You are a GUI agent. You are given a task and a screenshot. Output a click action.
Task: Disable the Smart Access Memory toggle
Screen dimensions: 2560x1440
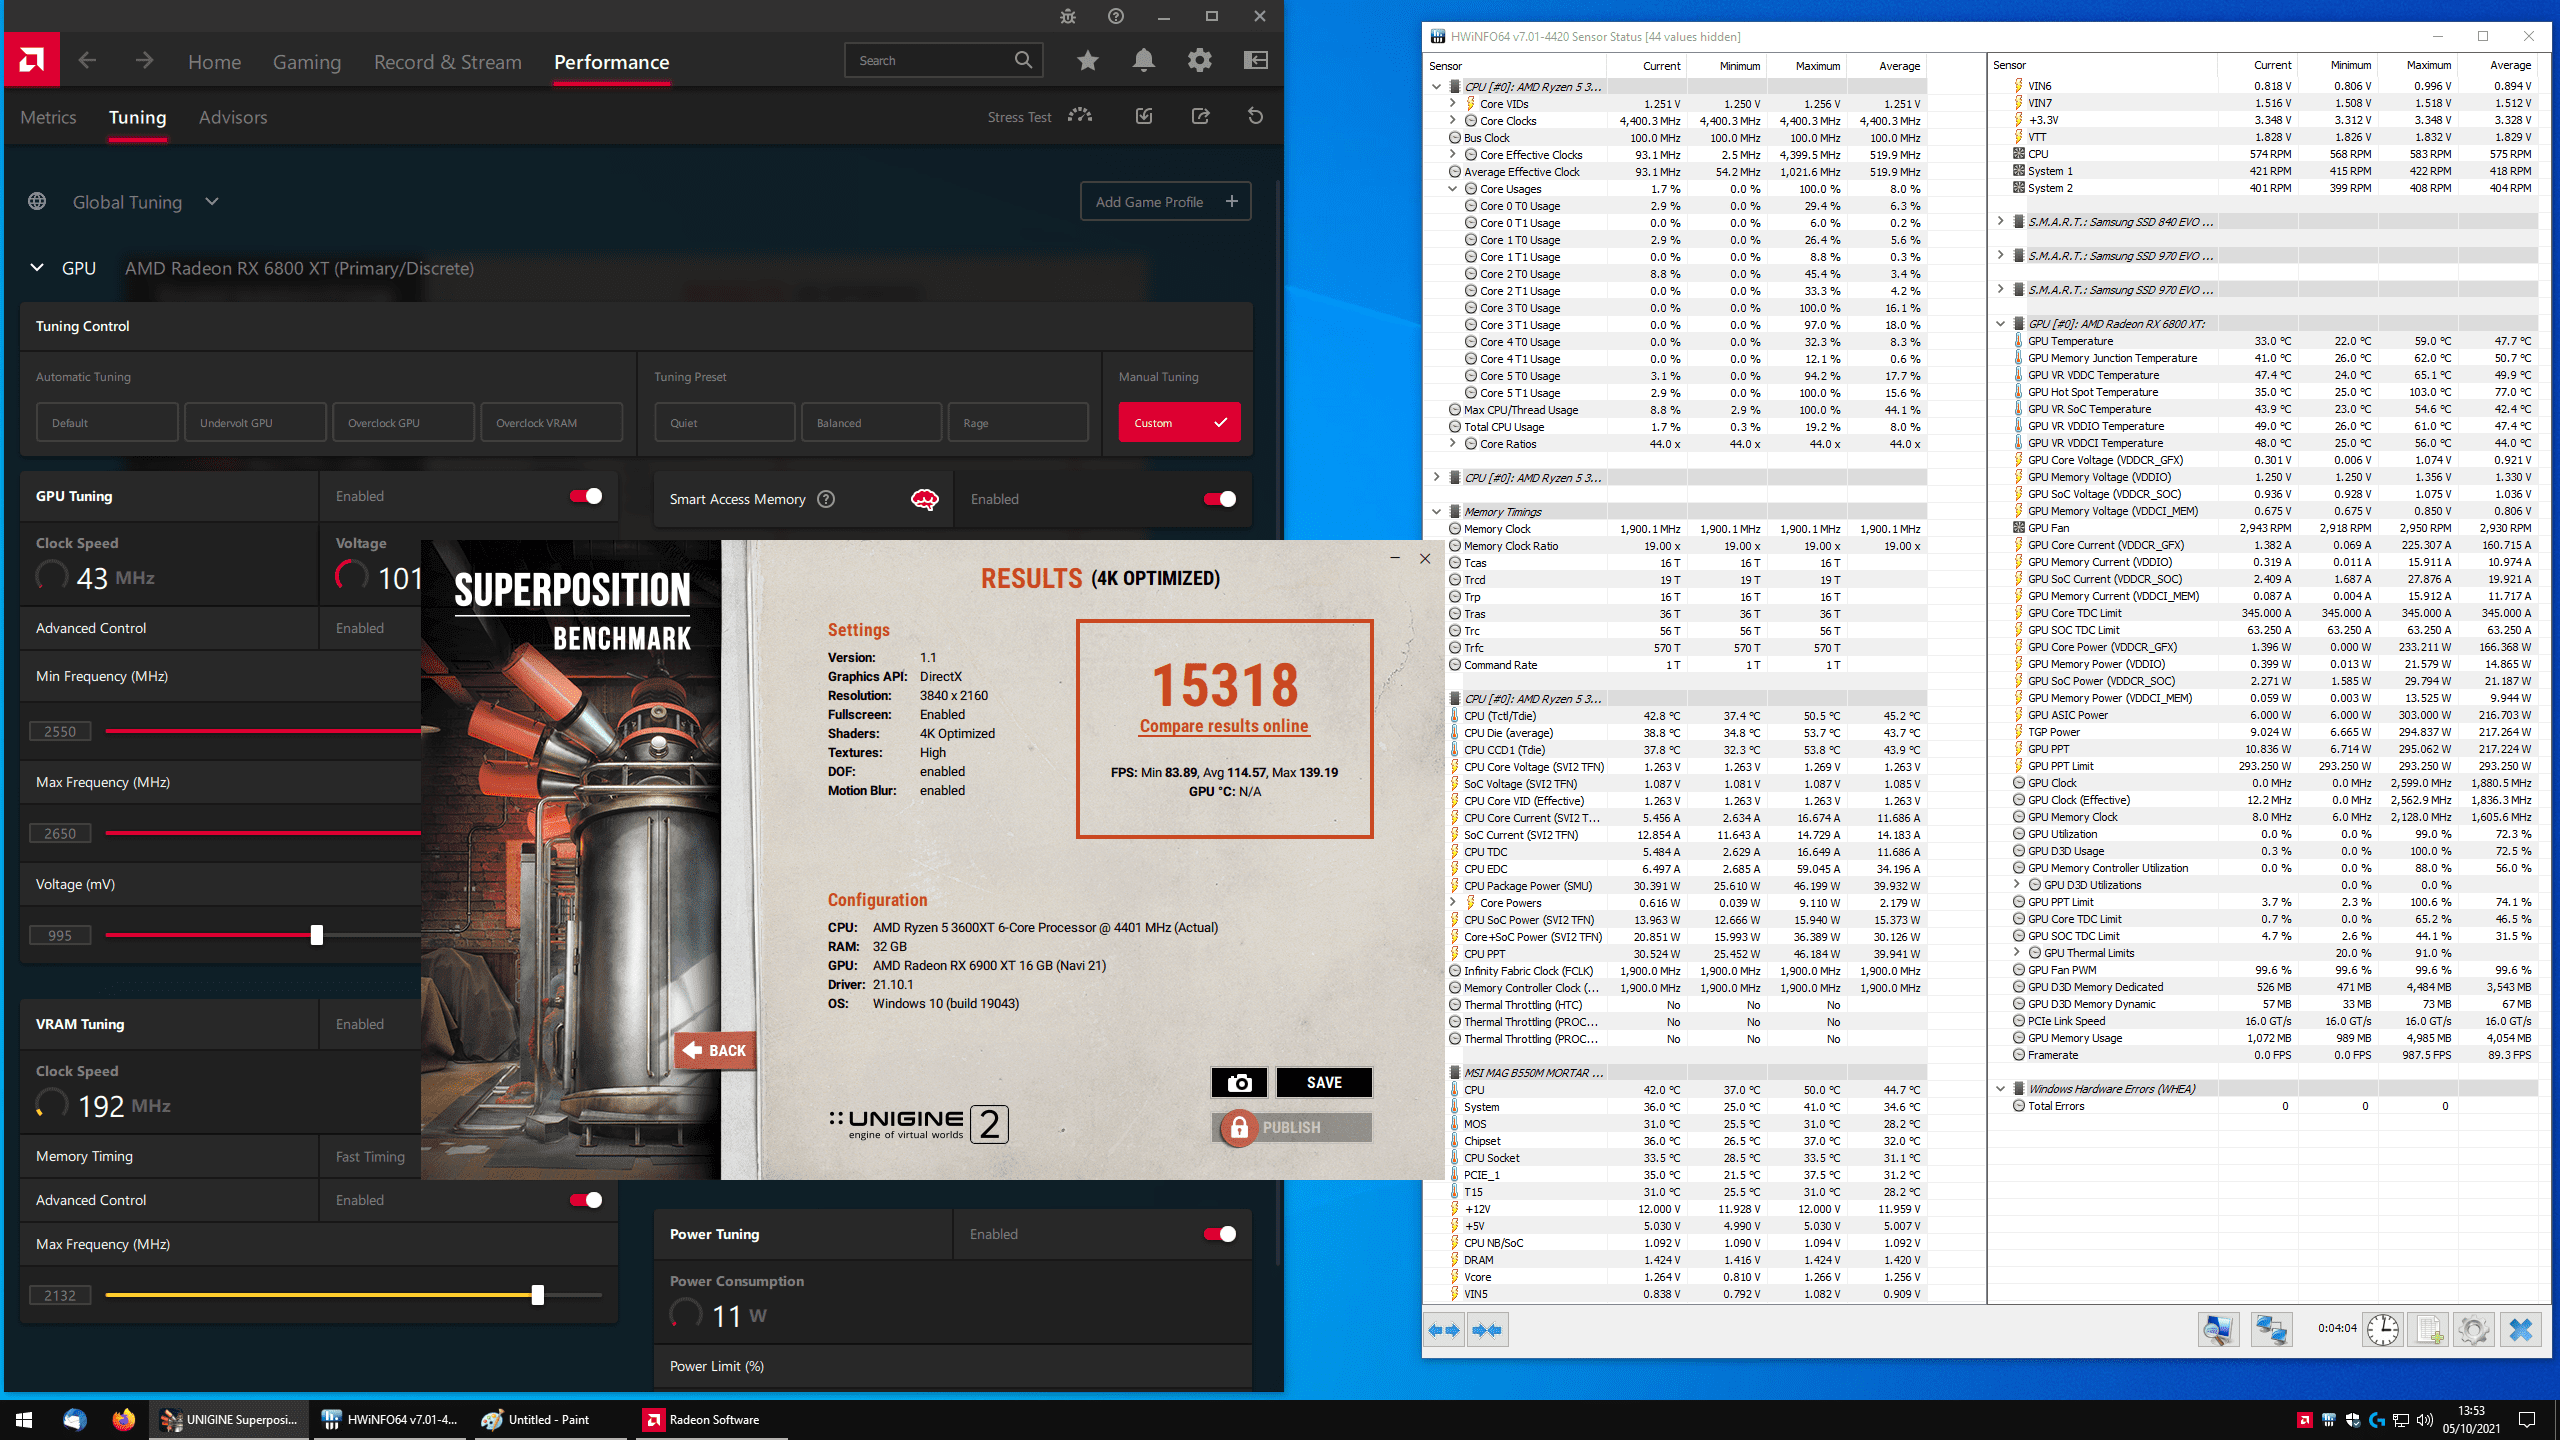pyautogui.click(x=1219, y=499)
